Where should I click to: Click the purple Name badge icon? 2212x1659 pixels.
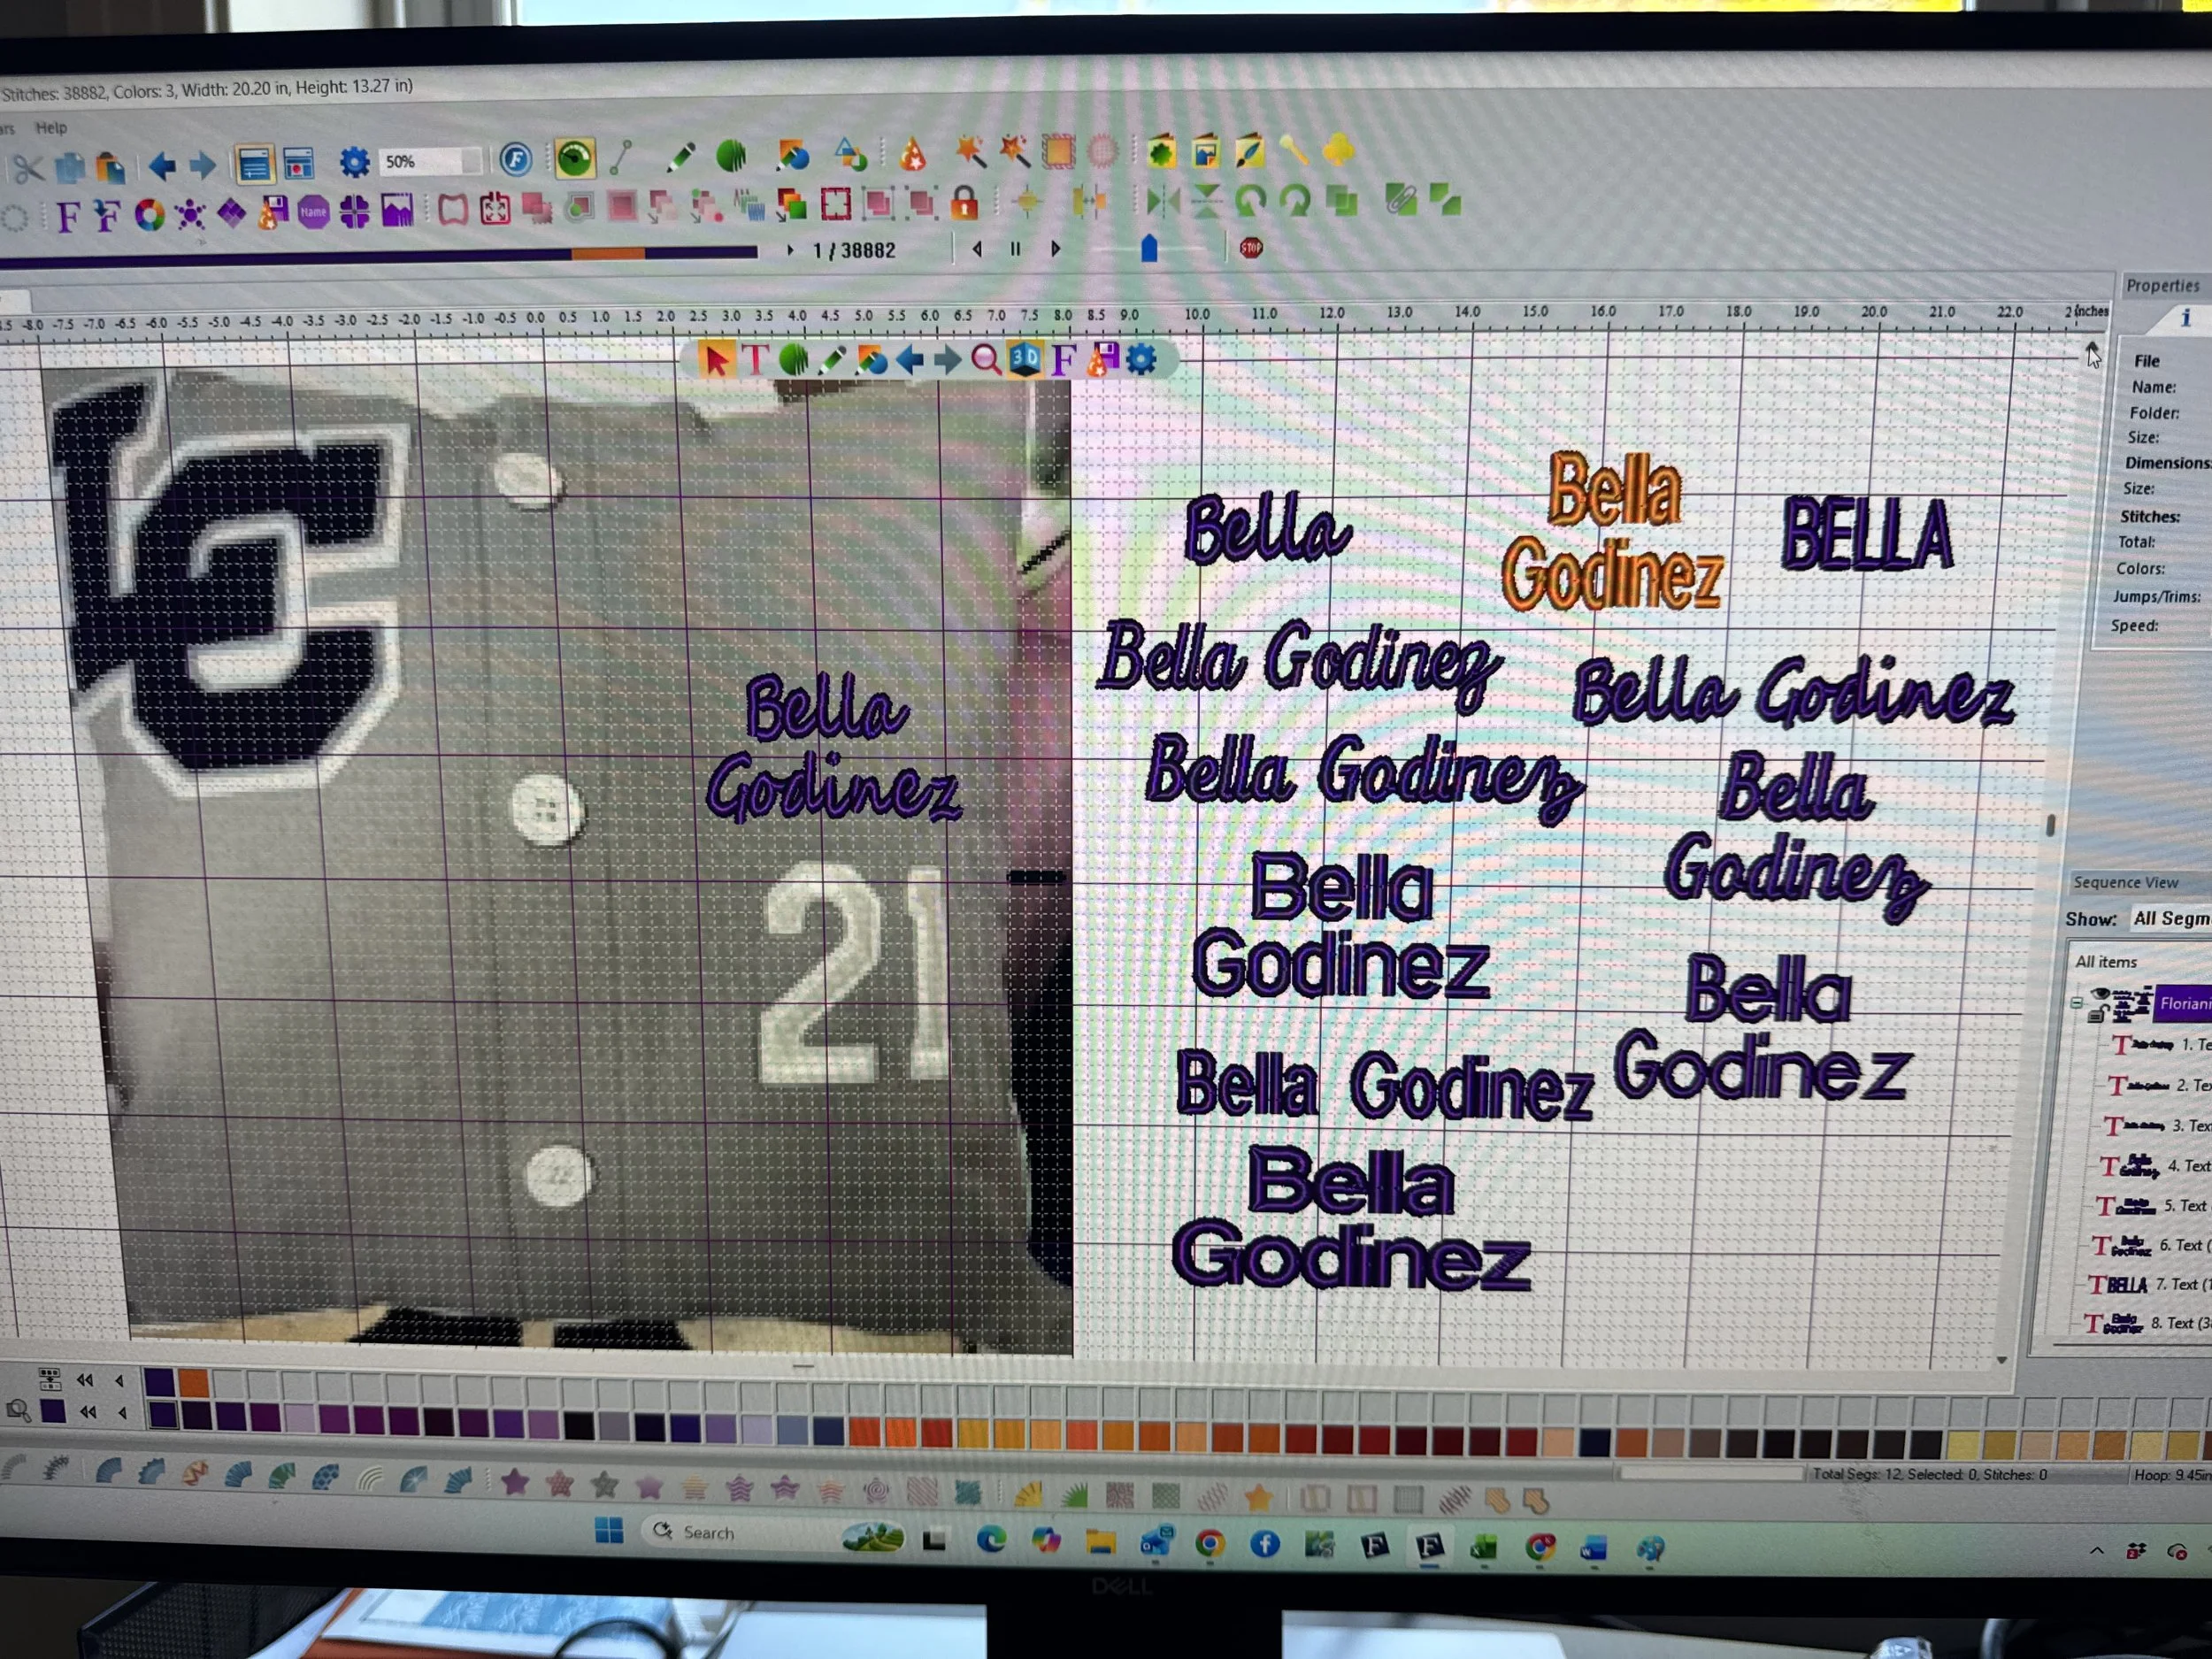[313, 211]
